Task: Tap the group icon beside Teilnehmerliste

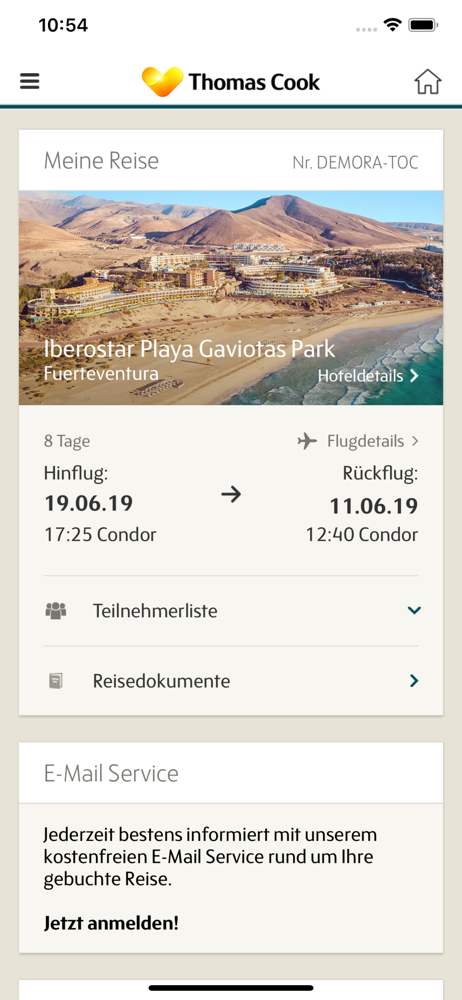Action: pos(56,611)
